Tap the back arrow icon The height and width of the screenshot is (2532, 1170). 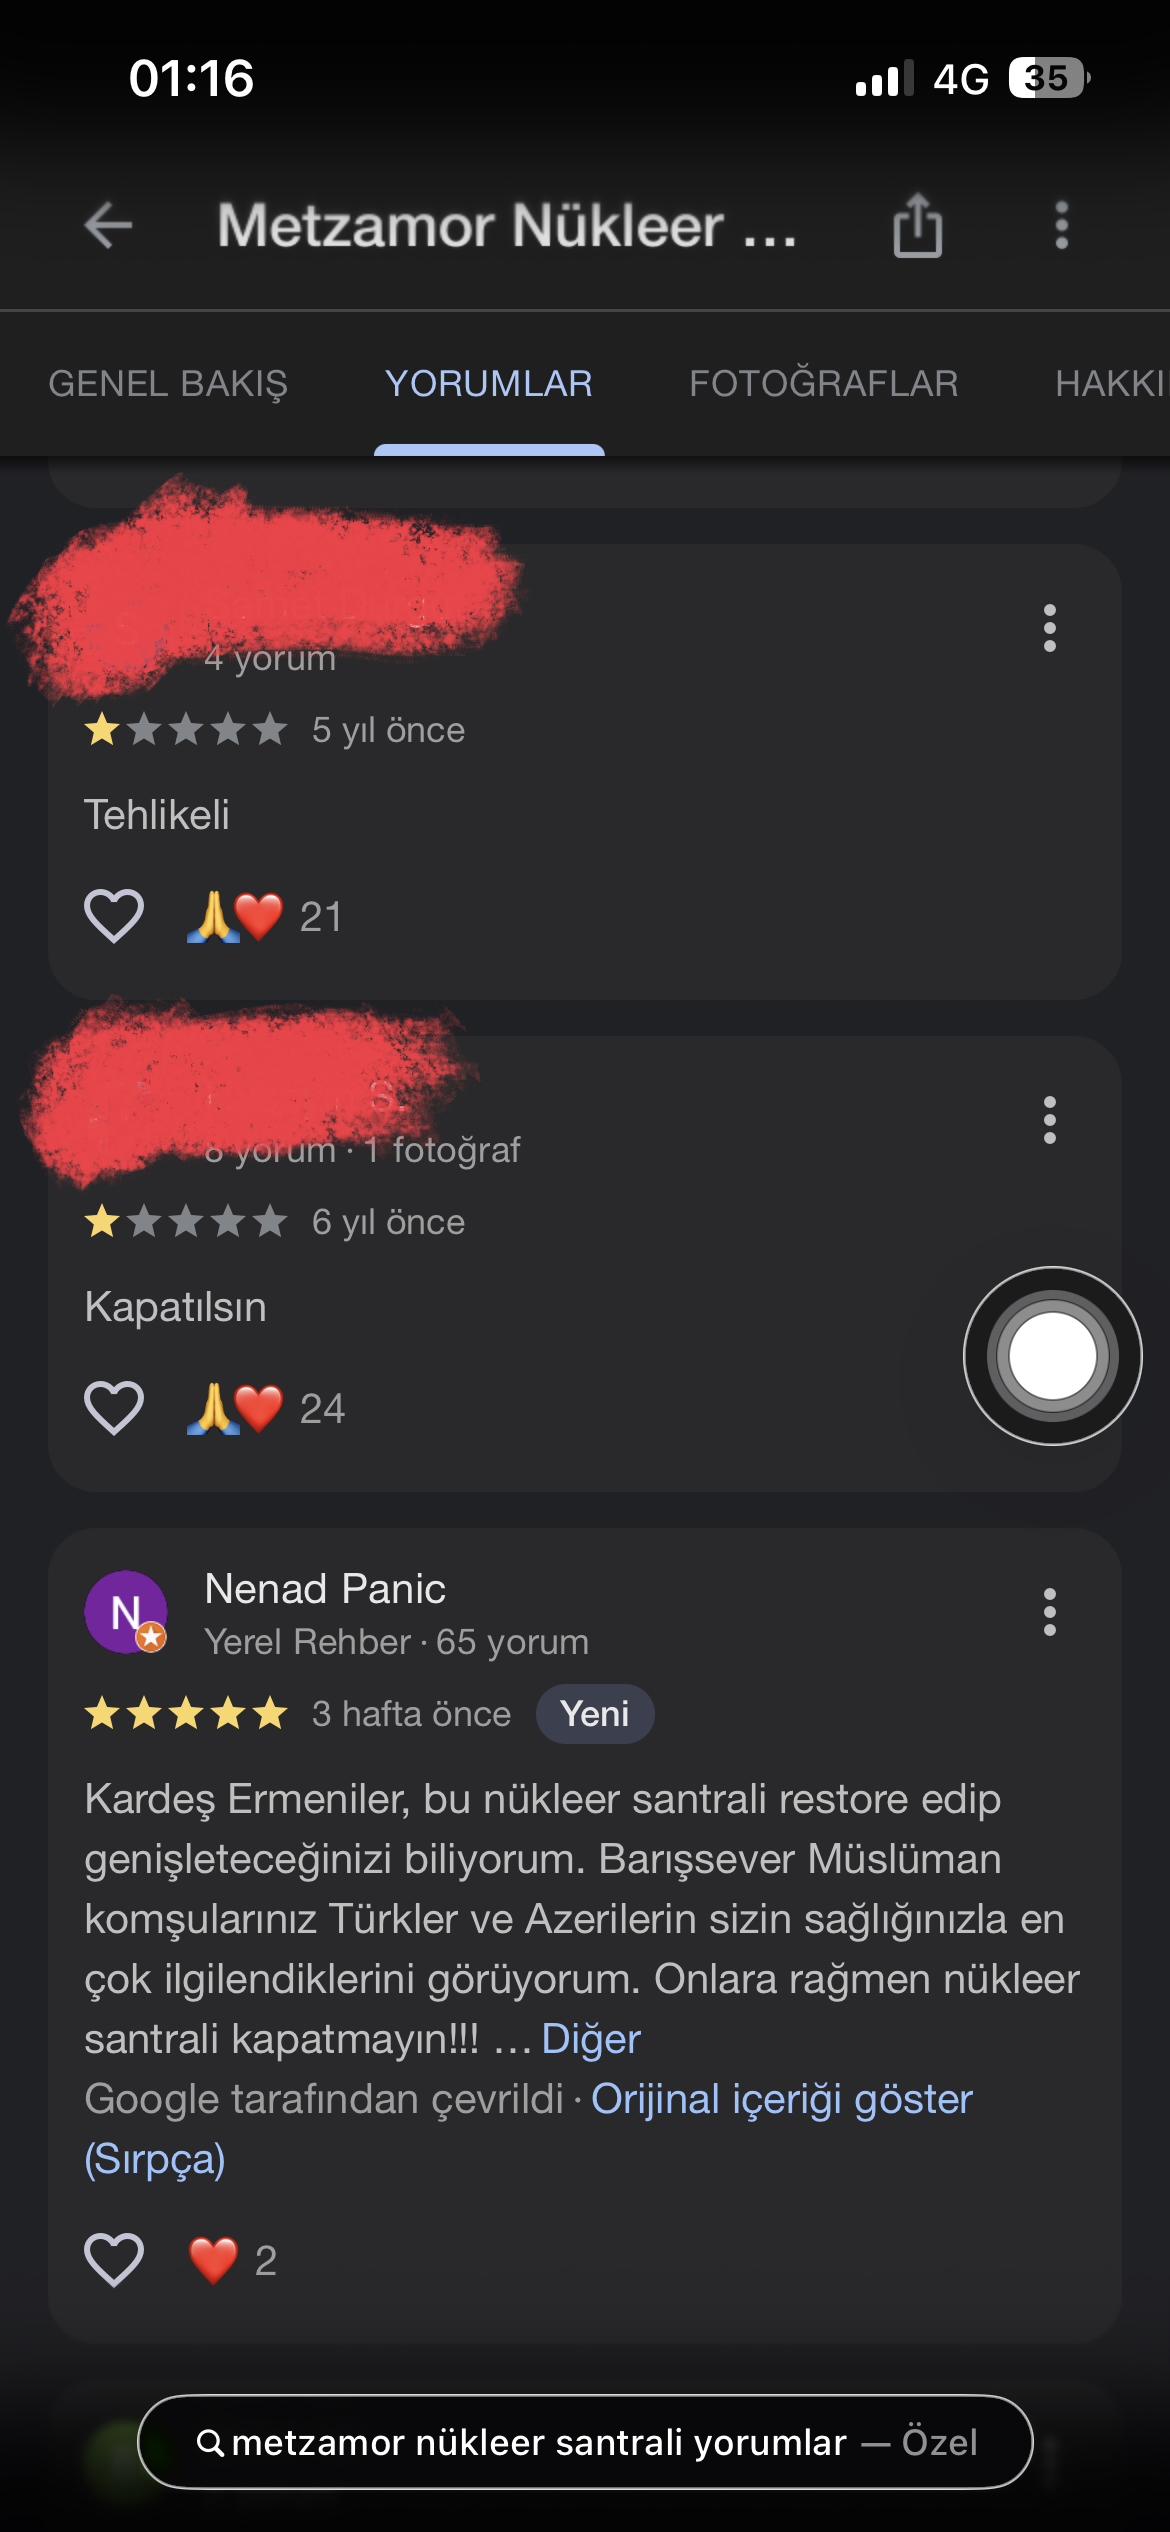[x=108, y=225]
